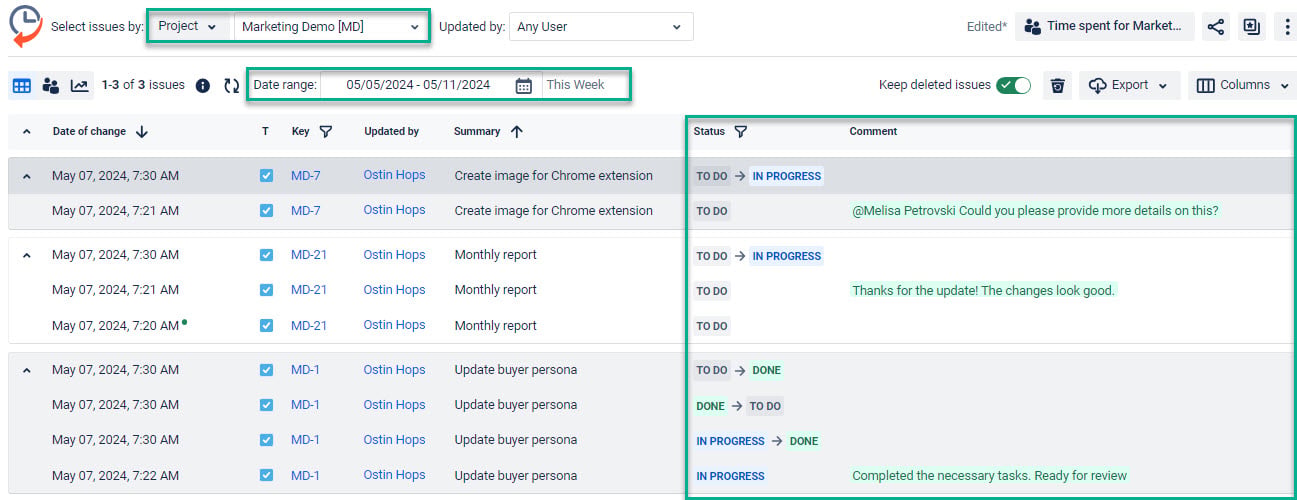This screenshot has height=500, width=1297.
Task: Switch to table grid view icon
Action: click(22, 86)
